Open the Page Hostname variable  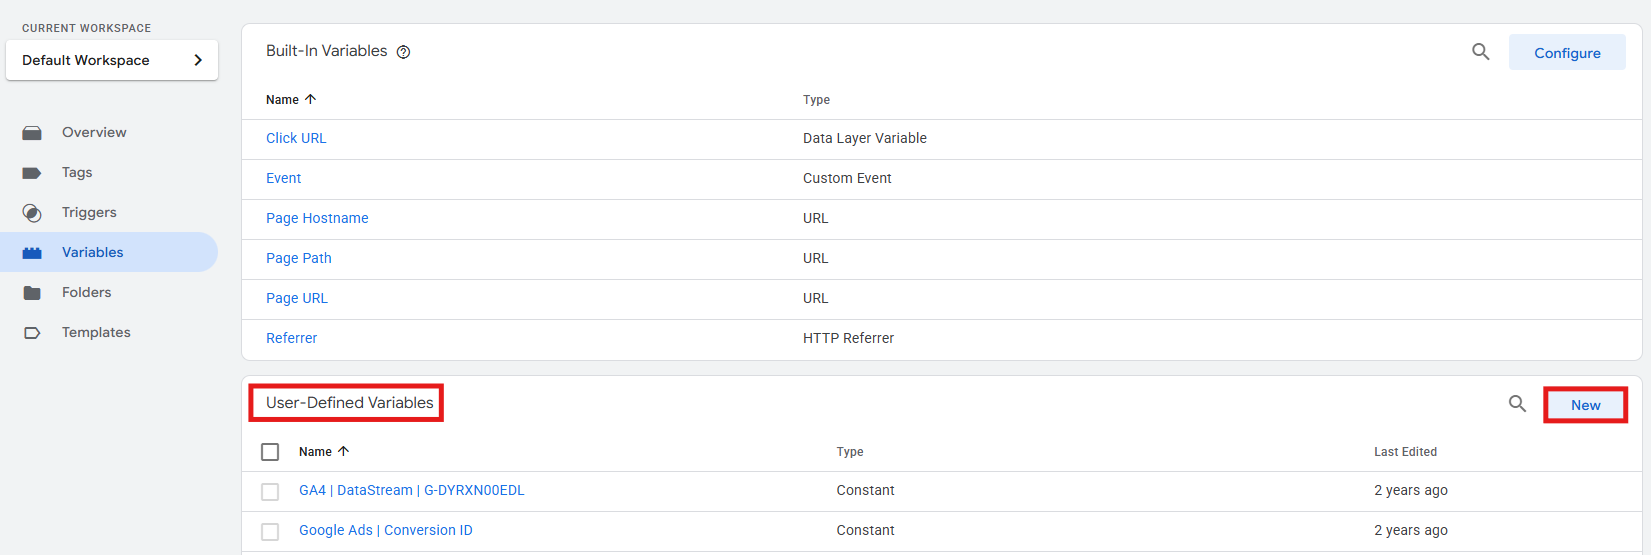point(317,218)
